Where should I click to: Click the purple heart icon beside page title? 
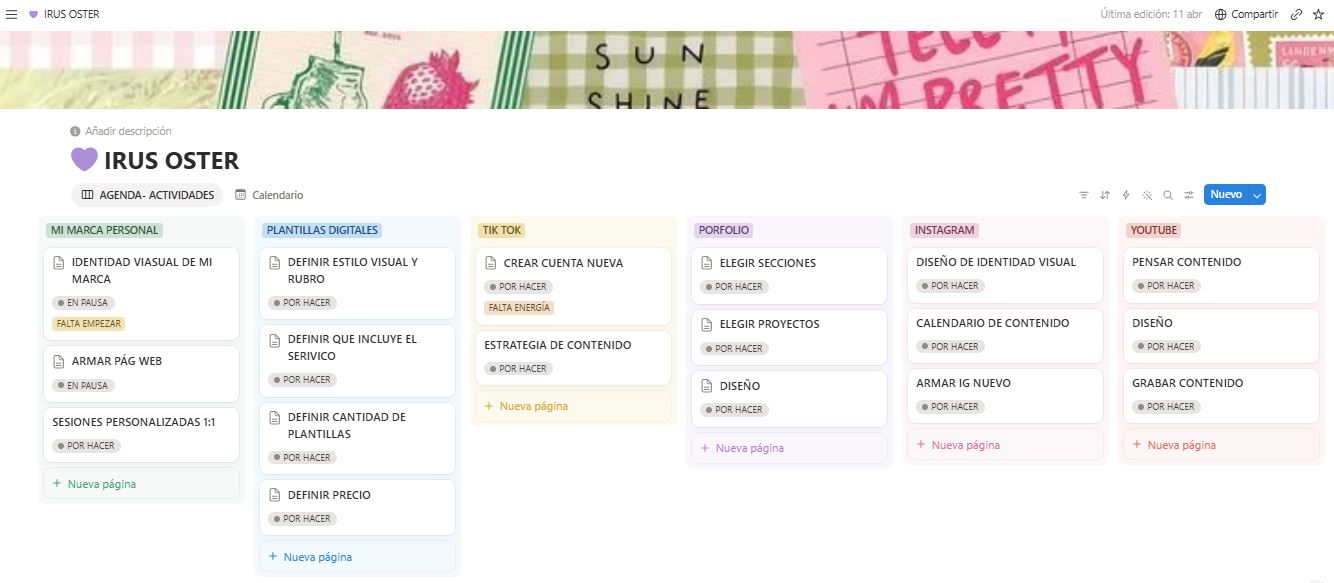coord(84,160)
